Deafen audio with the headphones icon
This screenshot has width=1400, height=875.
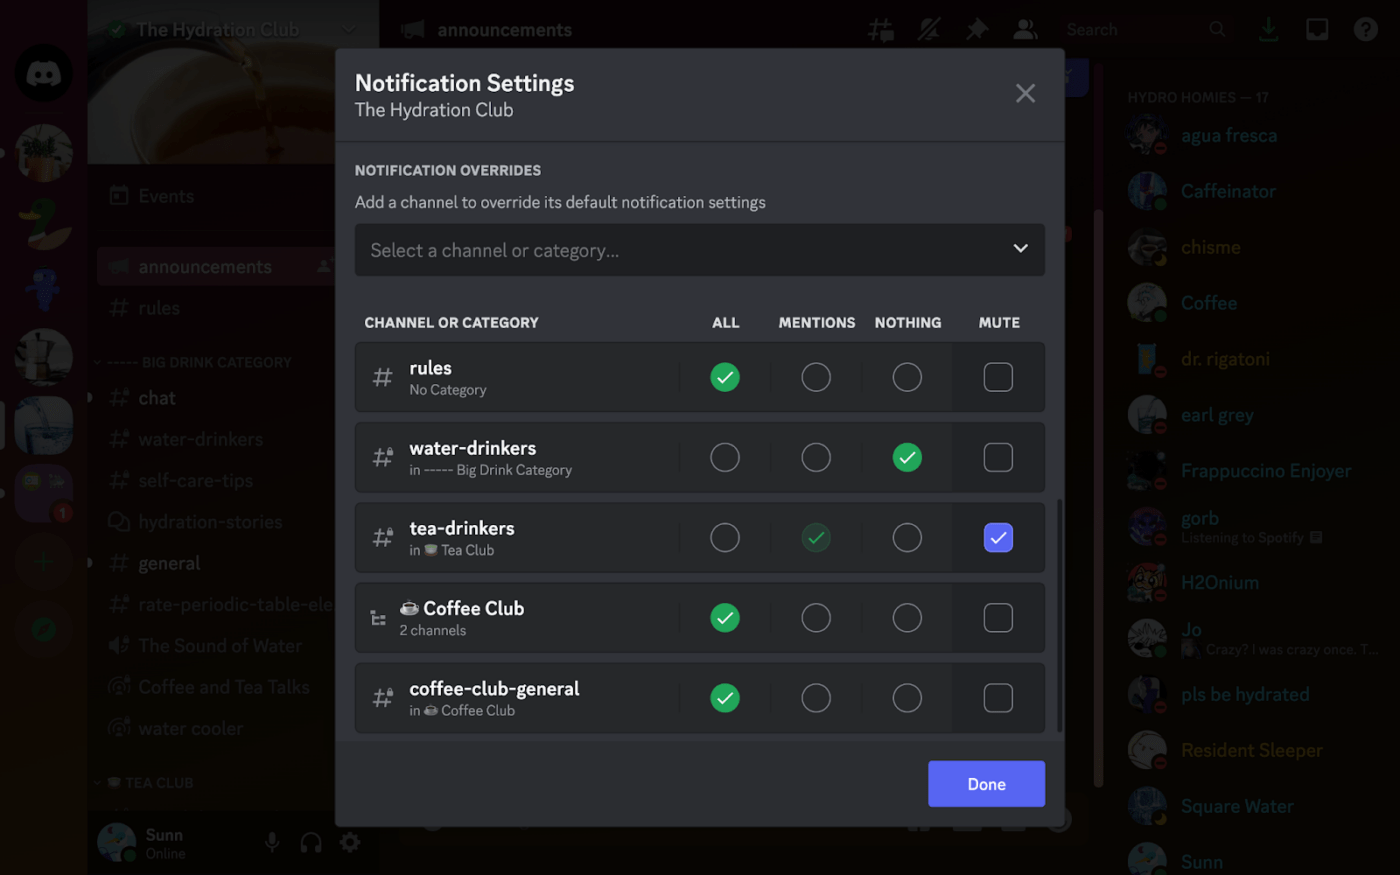tap(311, 842)
